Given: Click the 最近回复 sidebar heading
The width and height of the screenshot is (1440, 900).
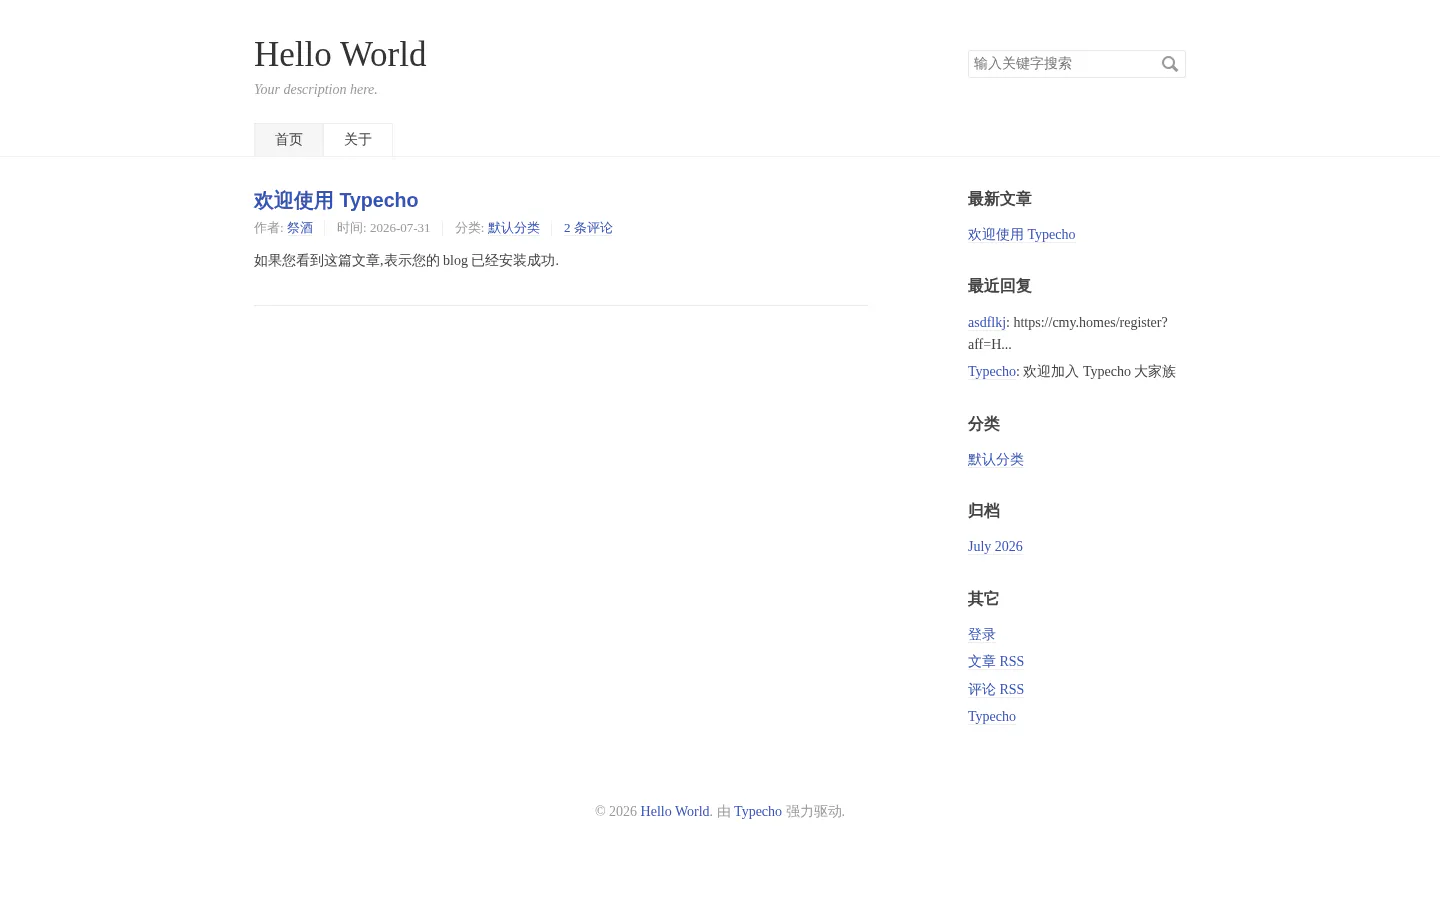Looking at the screenshot, I should coord(1000,286).
